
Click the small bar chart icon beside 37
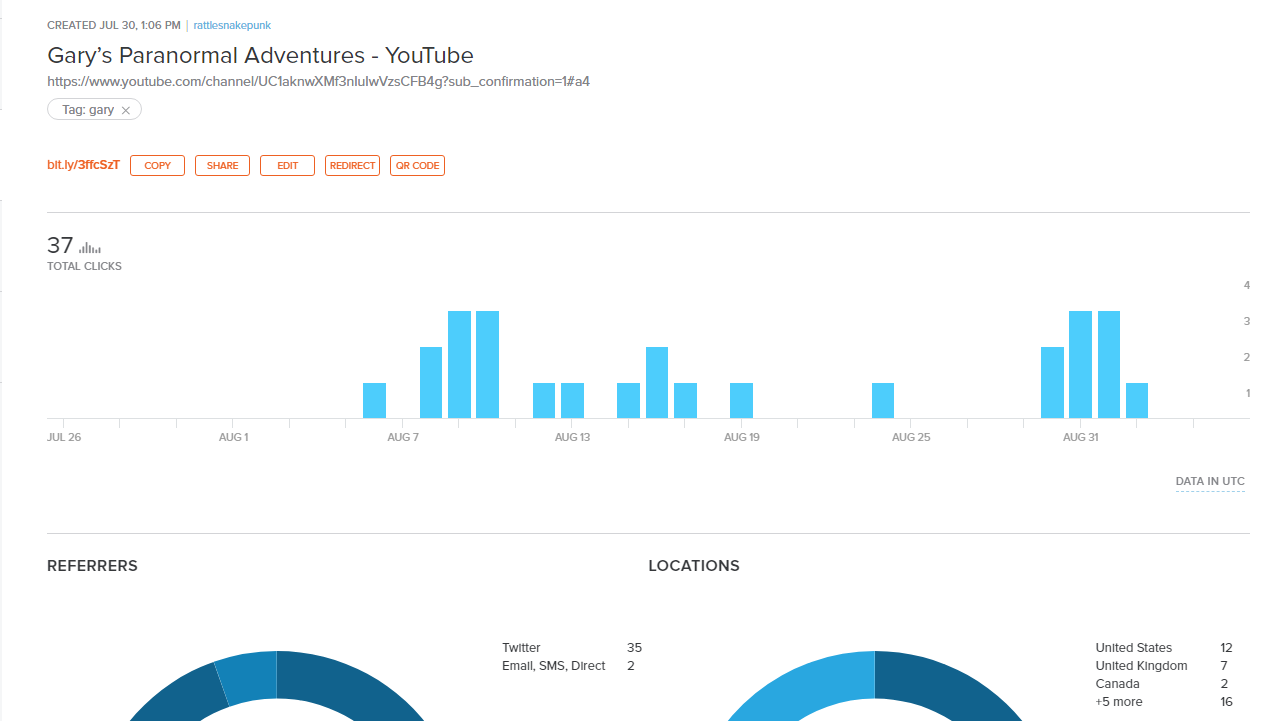pyautogui.click(x=90, y=247)
